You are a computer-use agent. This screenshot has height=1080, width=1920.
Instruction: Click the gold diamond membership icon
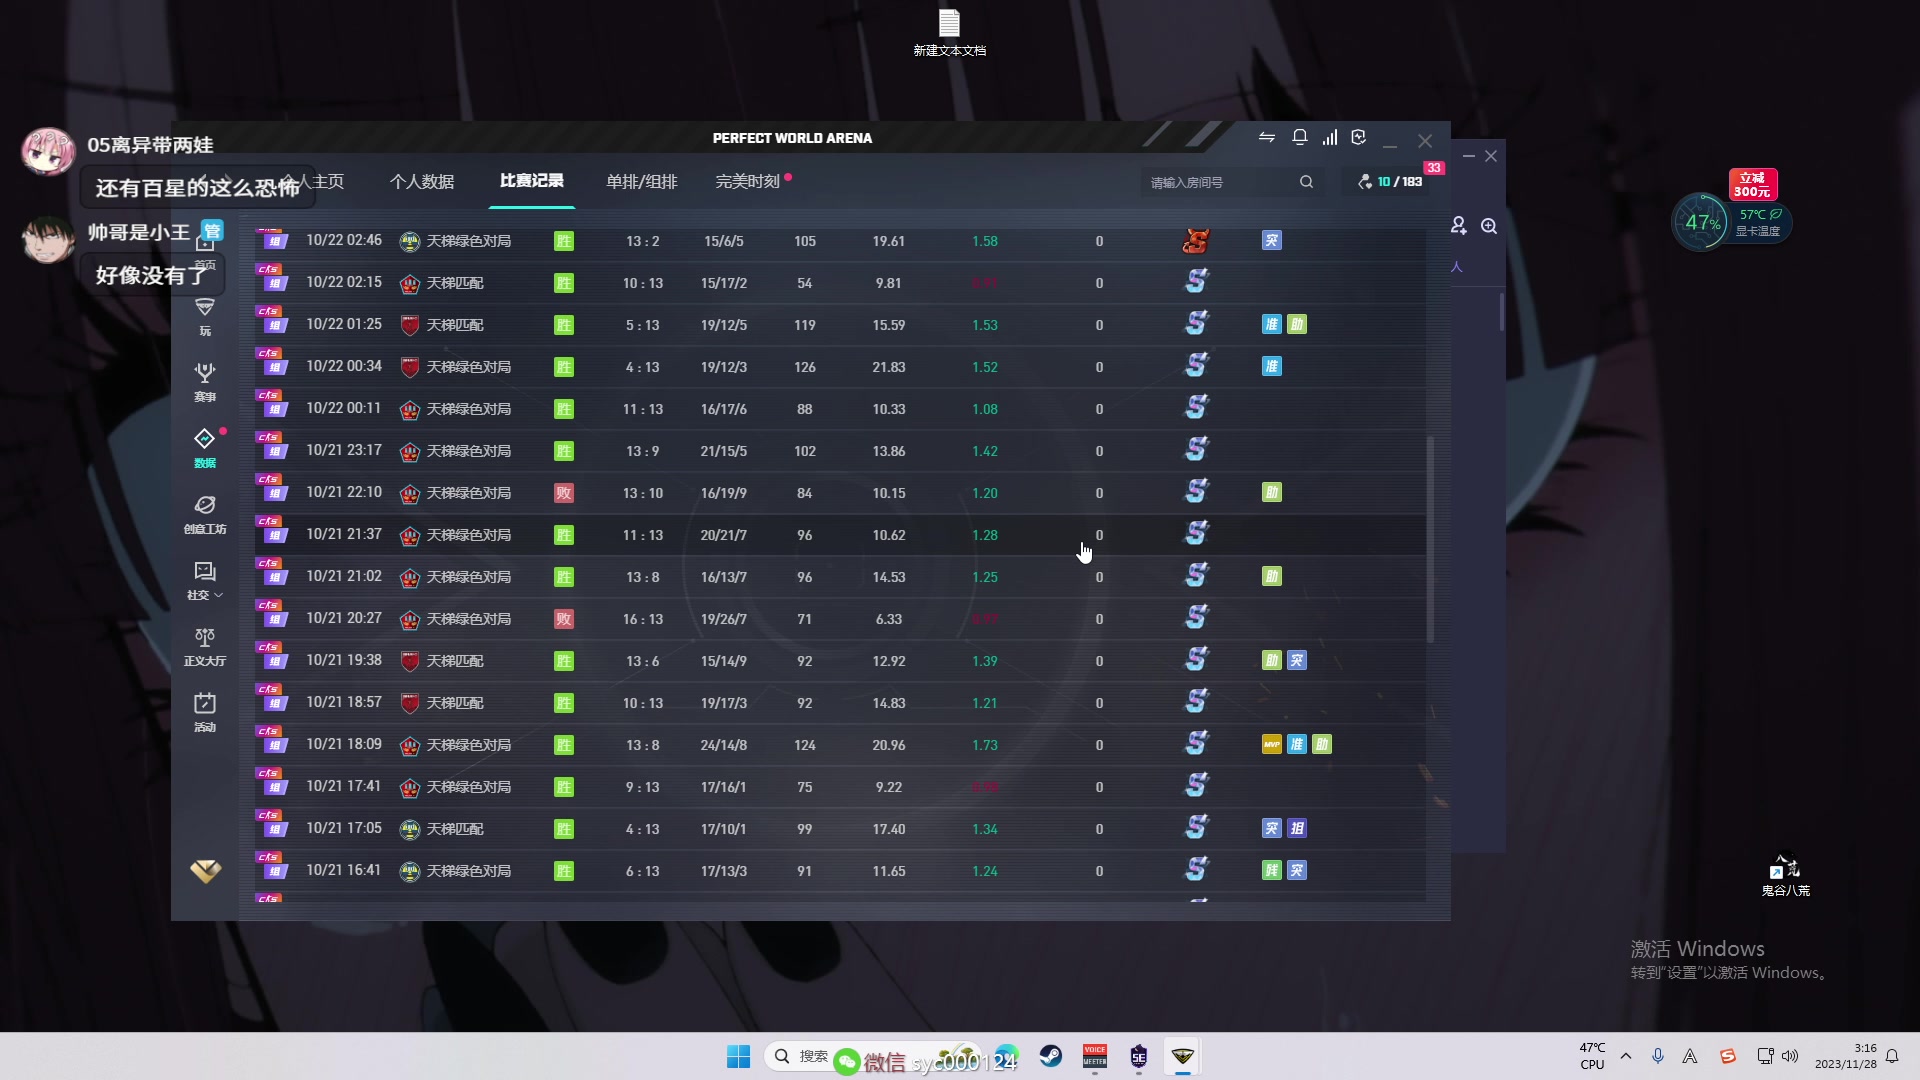click(206, 871)
